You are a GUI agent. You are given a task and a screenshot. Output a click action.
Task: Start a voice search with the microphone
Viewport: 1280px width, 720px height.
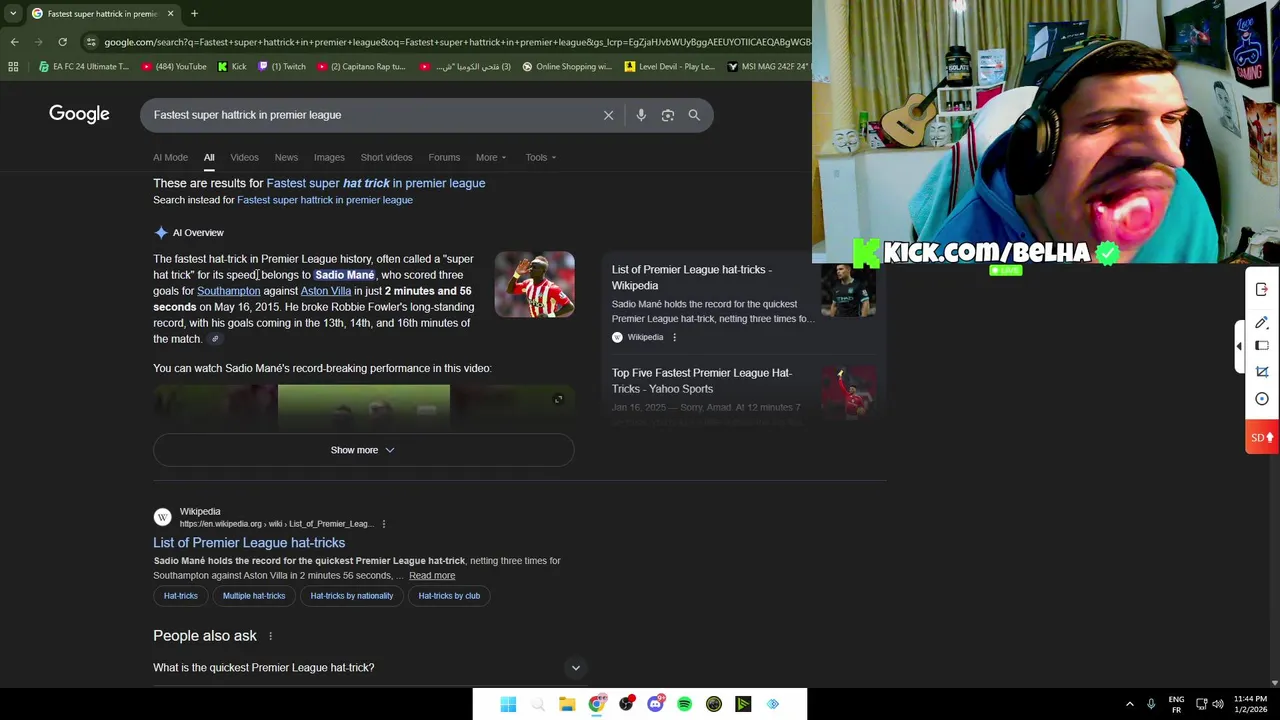[641, 115]
